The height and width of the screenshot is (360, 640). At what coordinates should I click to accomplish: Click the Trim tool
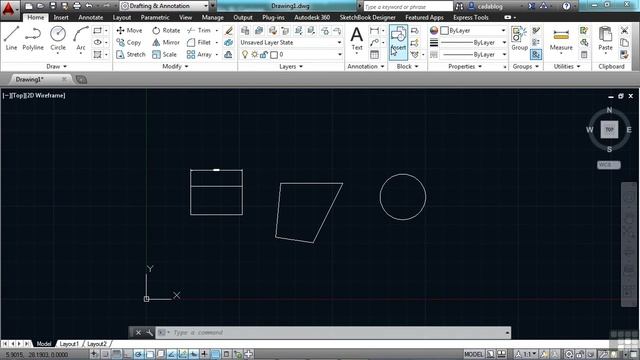[199, 30]
